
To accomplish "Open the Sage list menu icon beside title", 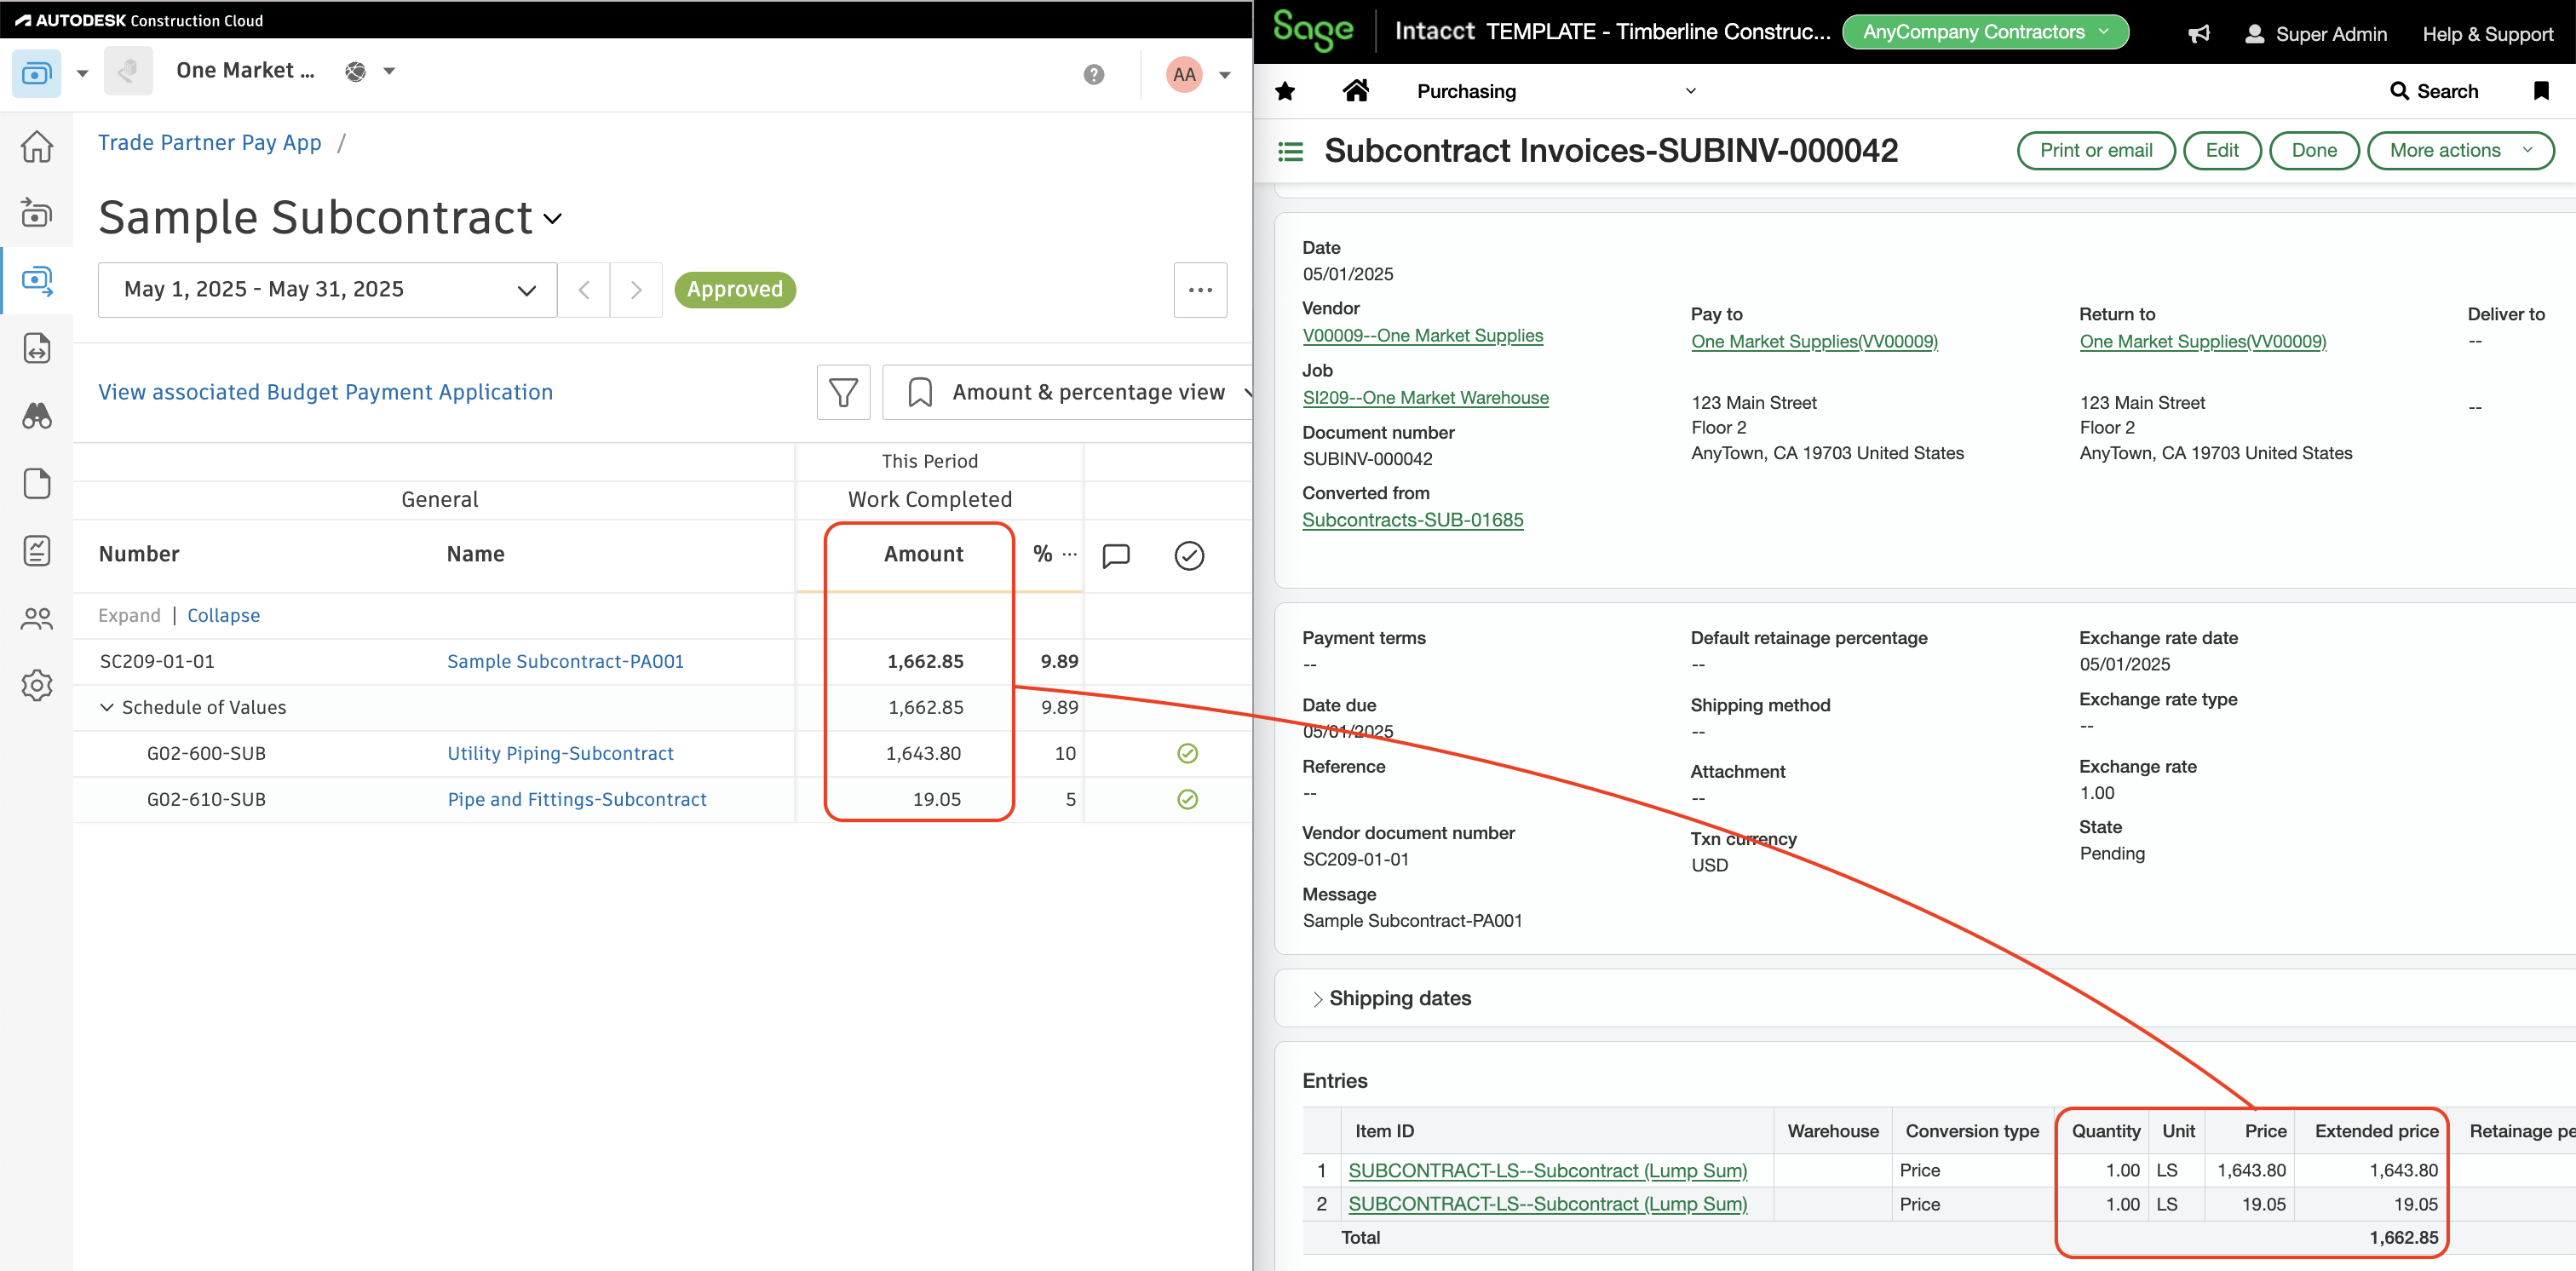I will coord(1291,151).
